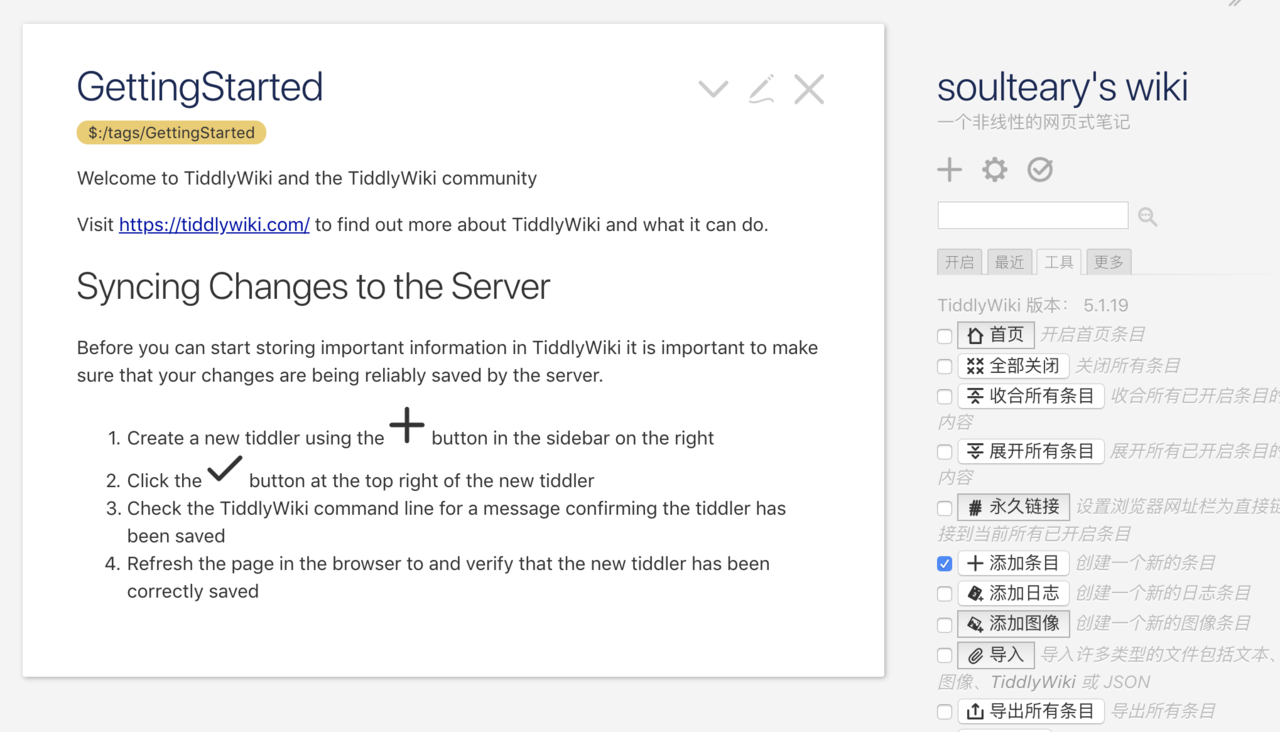Click the 首页 home button
The image size is (1280, 732).
996,335
